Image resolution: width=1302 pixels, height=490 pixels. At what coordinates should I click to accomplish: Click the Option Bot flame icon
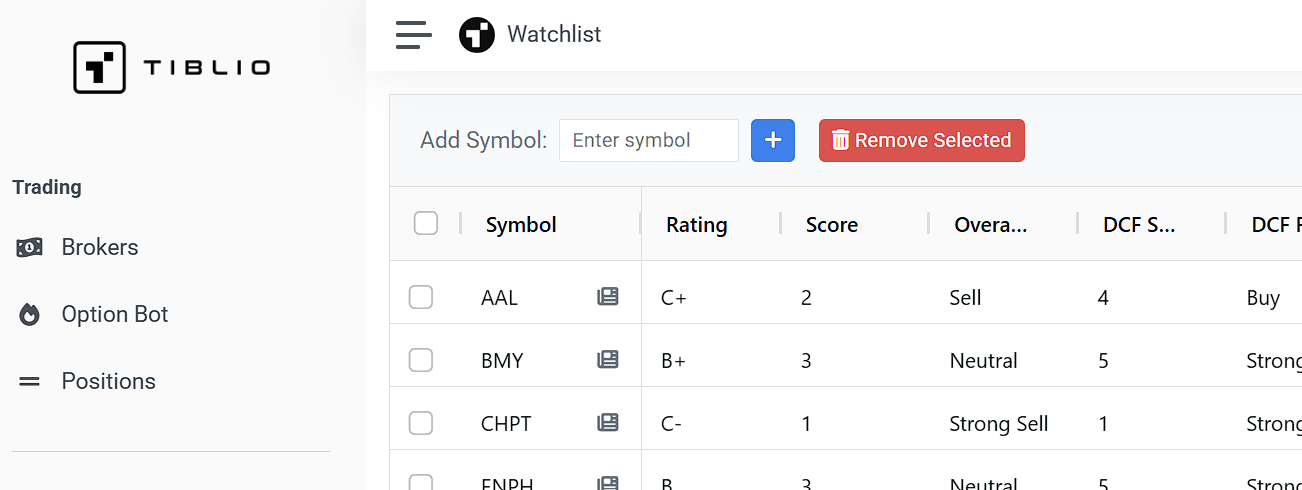click(x=30, y=315)
